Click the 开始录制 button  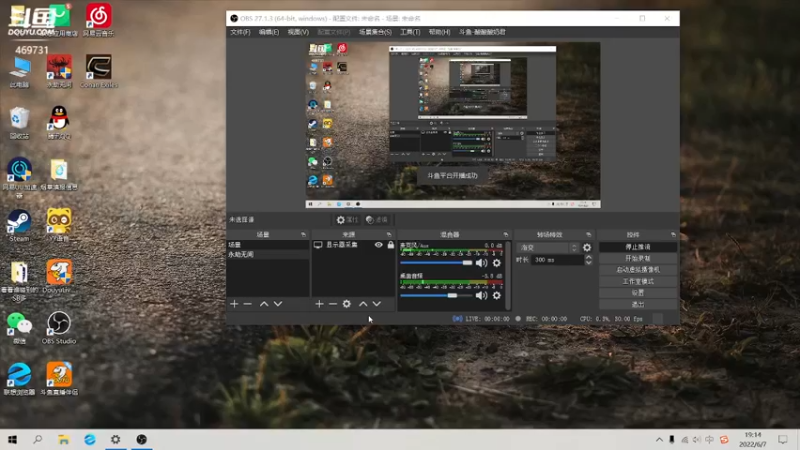tap(638, 258)
